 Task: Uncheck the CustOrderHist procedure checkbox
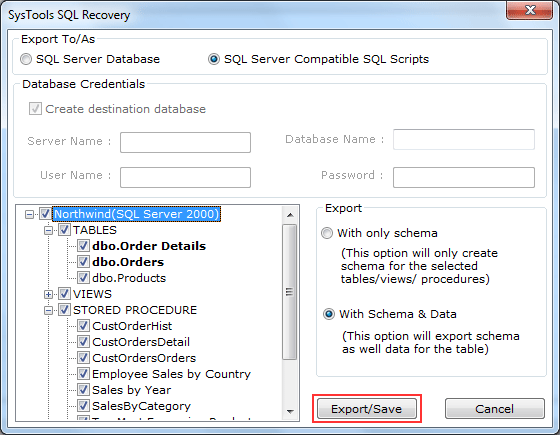pos(83,326)
